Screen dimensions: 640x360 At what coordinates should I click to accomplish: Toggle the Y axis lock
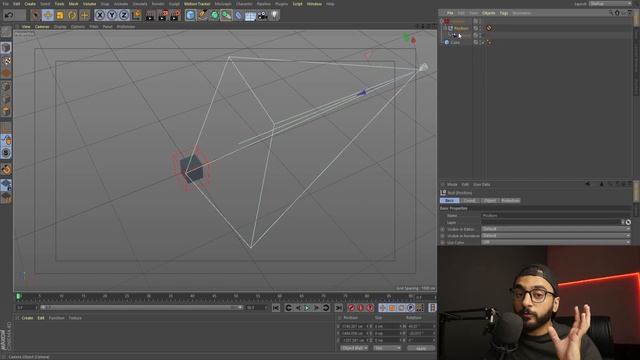[x=112, y=15]
